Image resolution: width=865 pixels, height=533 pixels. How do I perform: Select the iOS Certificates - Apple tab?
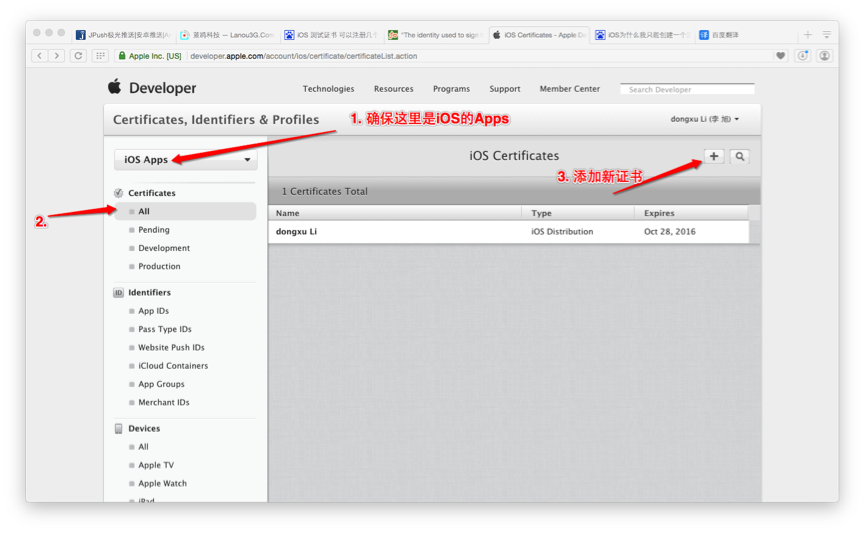click(x=538, y=35)
